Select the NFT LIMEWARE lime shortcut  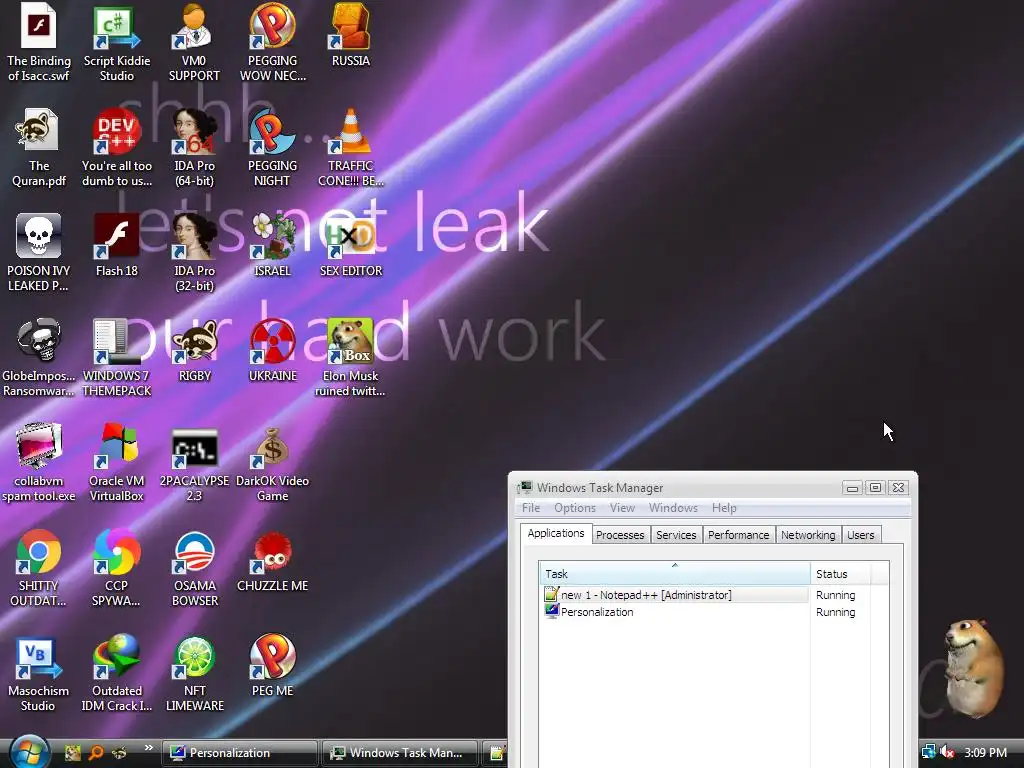pyautogui.click(x=194, y=673)
